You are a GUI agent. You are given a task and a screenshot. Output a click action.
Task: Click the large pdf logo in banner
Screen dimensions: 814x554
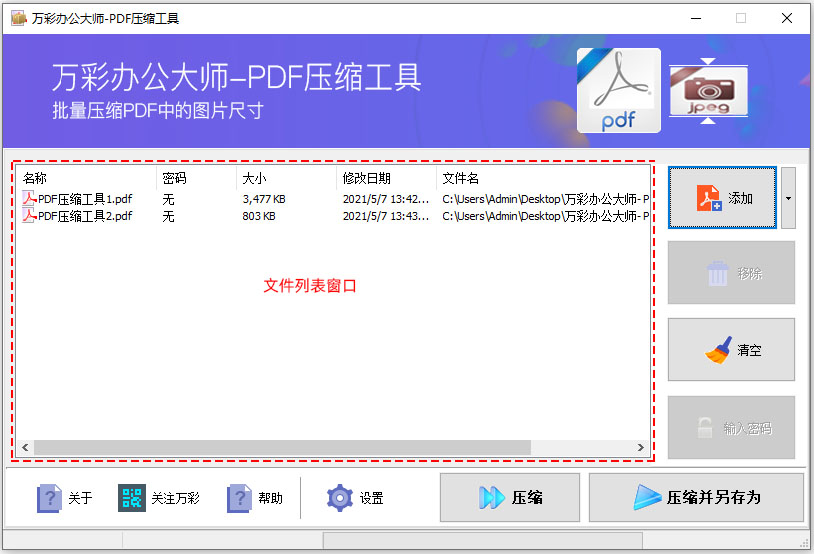tap(619, 90)
